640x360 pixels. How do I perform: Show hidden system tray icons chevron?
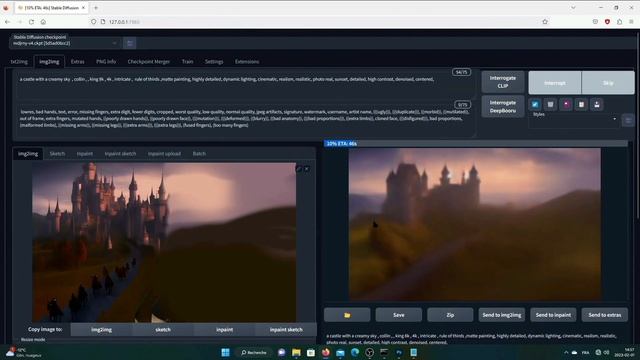[566, 352]
